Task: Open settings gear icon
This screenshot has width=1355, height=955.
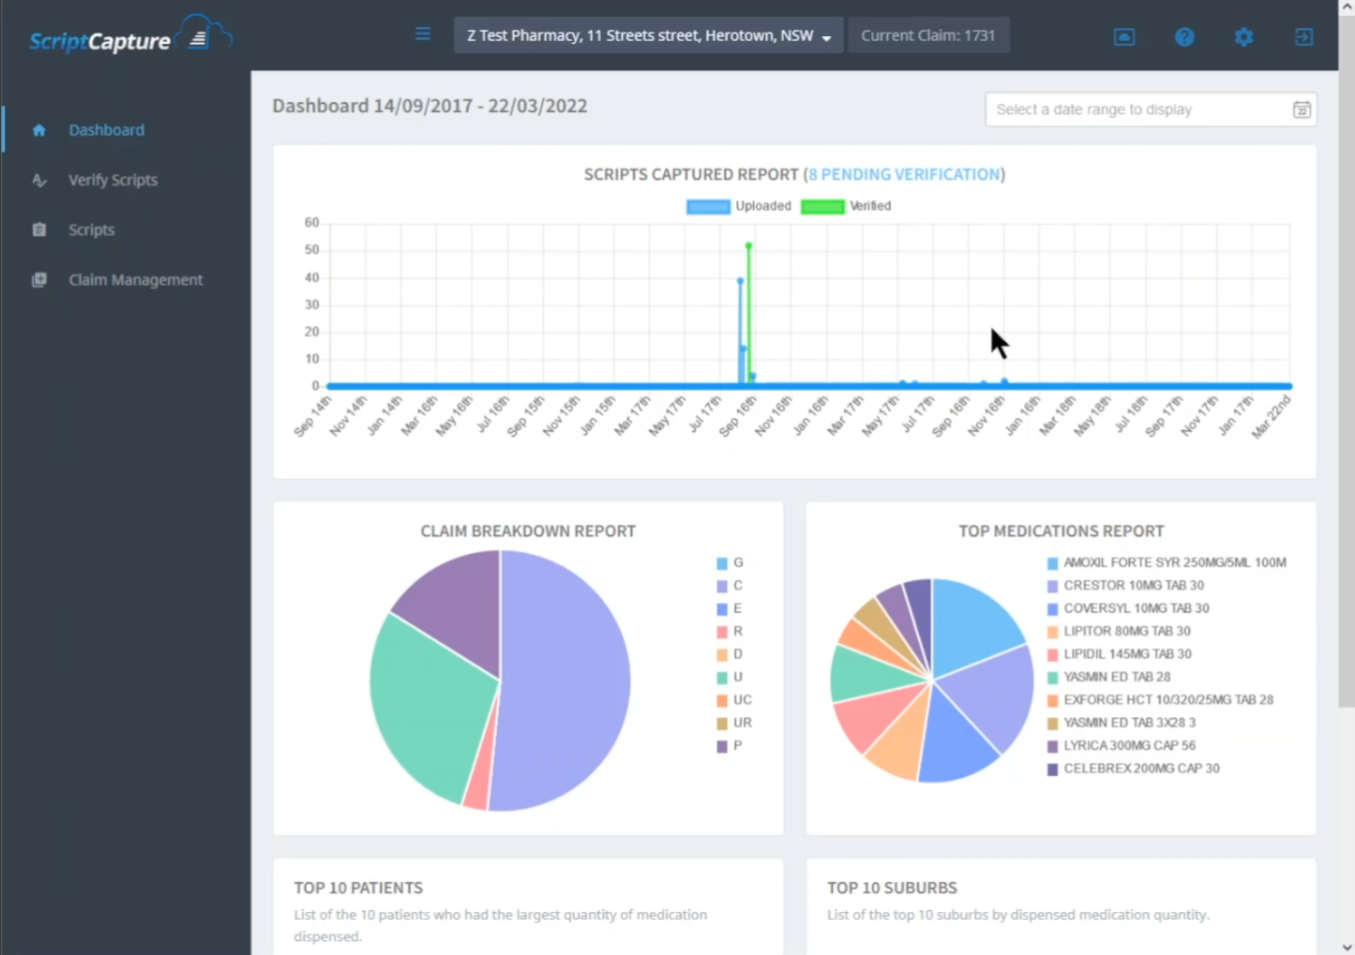Action: pos(1243,37)
